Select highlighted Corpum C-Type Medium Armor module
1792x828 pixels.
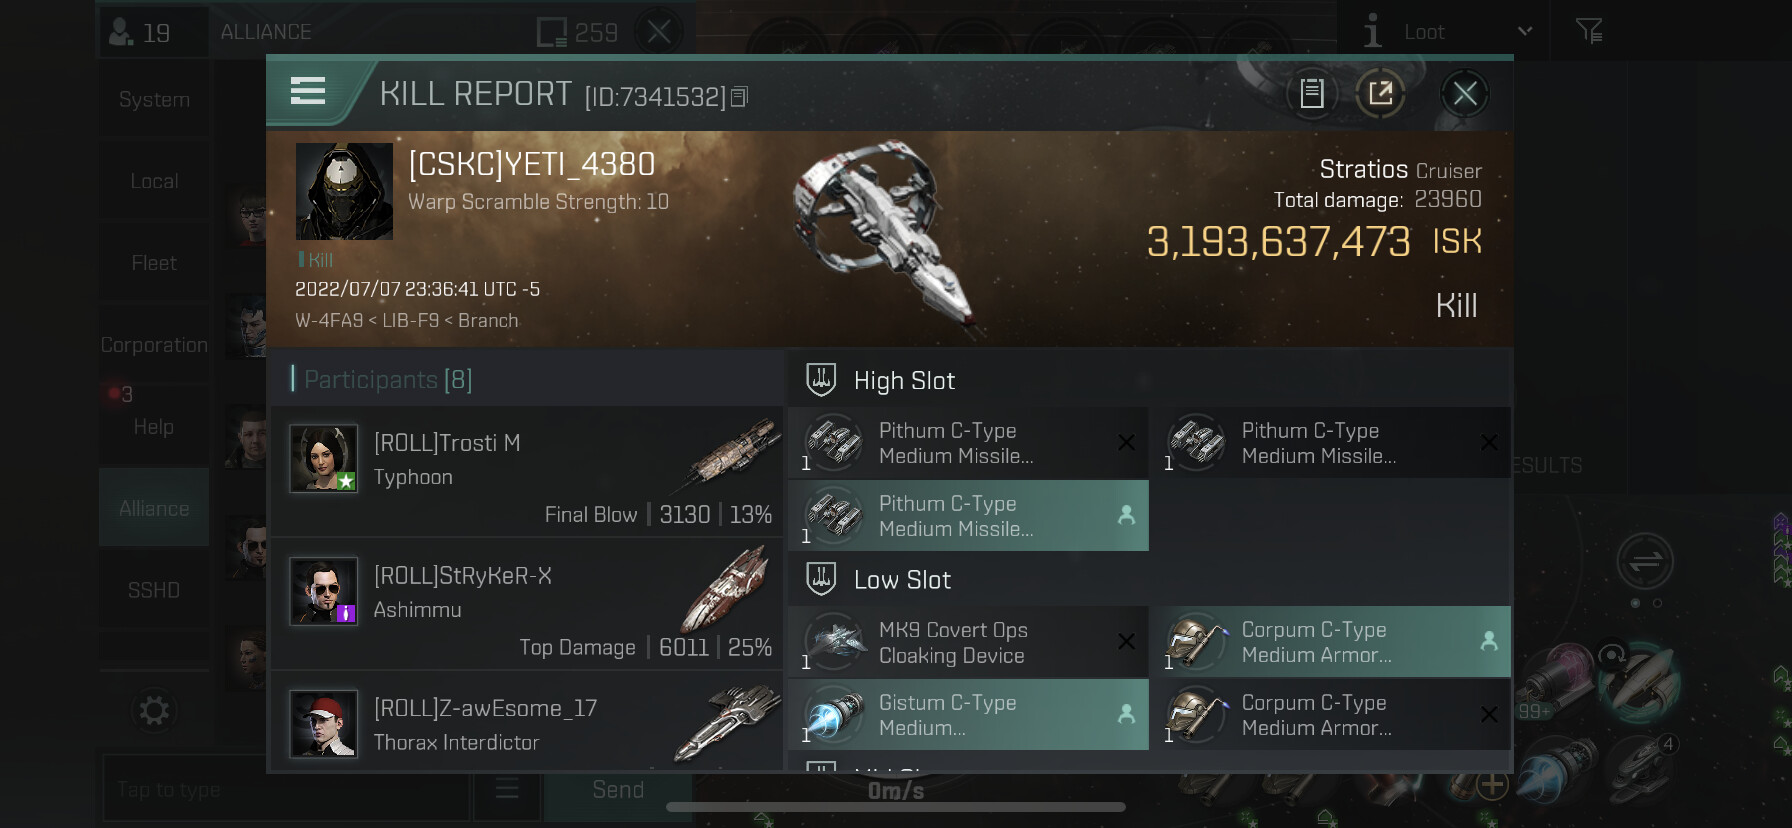(1331, 642)
